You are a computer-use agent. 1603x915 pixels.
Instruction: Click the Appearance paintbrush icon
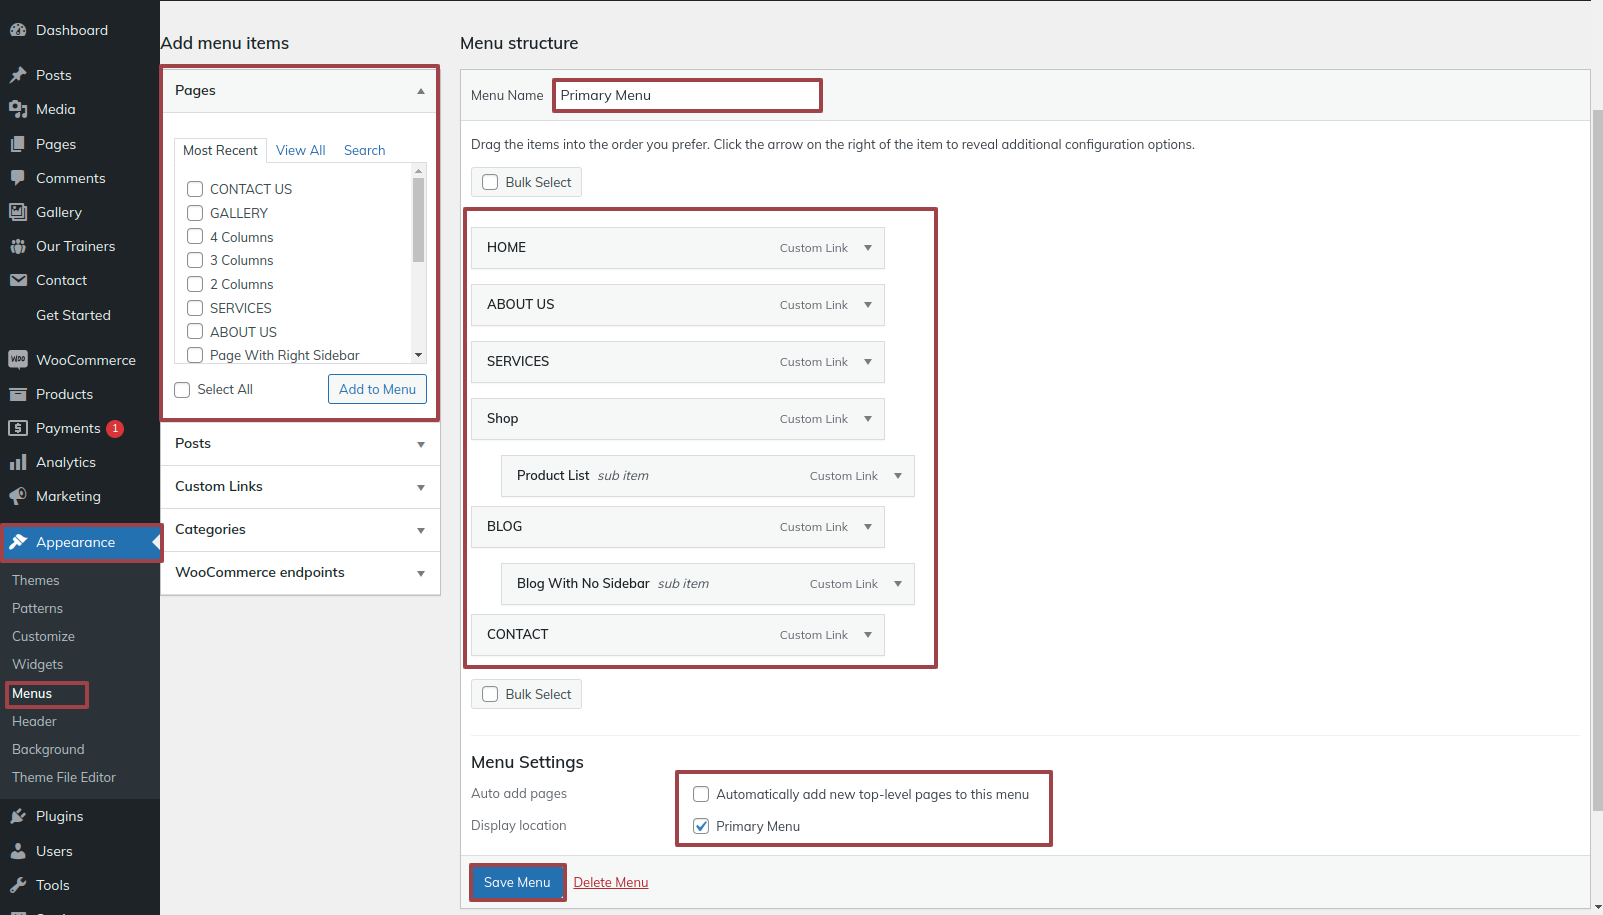[x=18, y=542]
